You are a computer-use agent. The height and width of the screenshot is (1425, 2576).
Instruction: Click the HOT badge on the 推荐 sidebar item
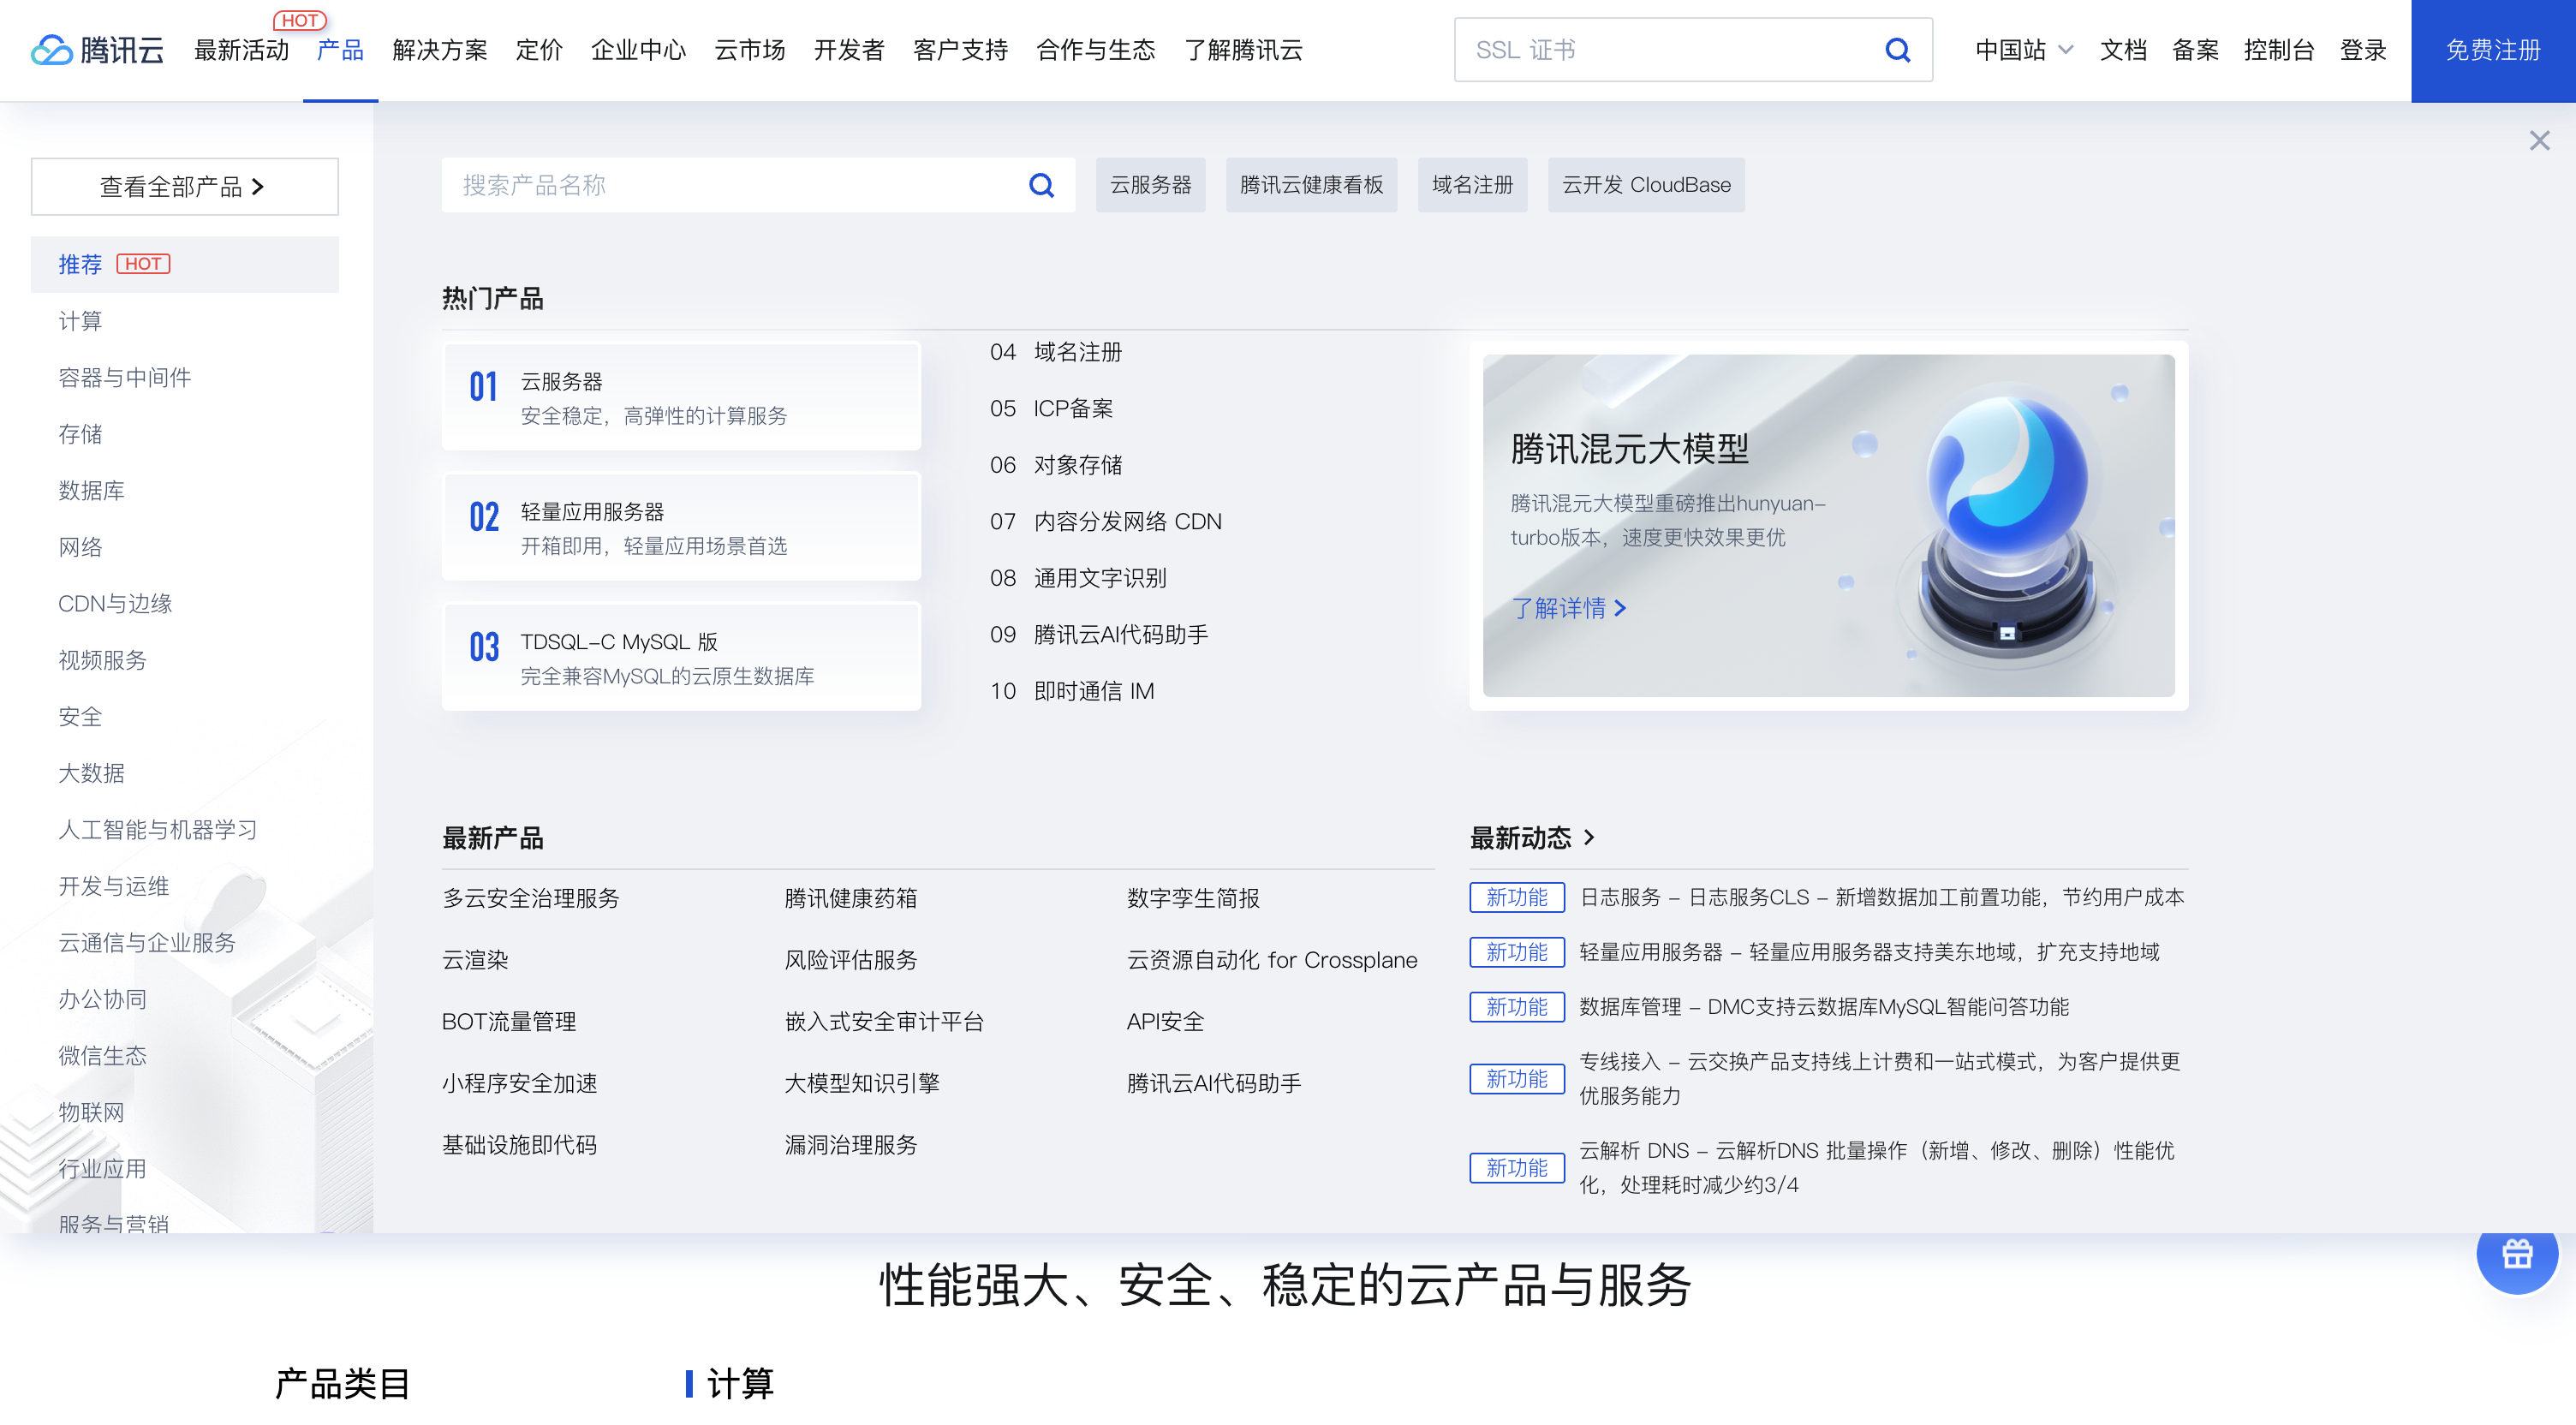[x=143, y=264]
